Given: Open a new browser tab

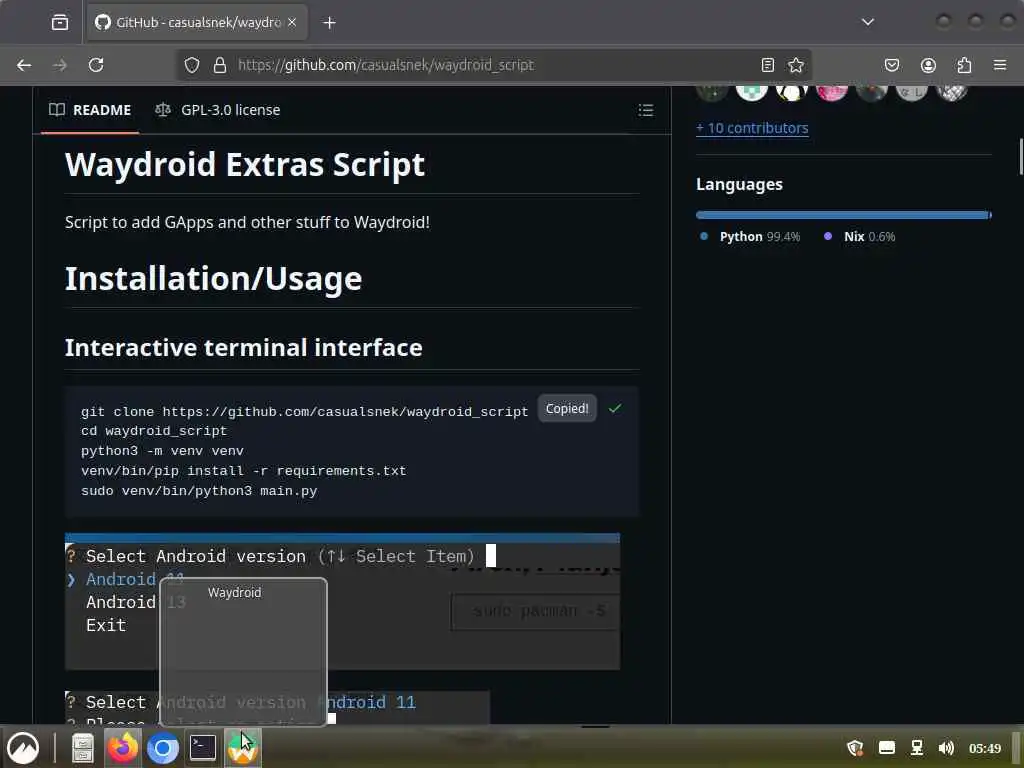Looking at the screenshot, I should pos(329,23).
